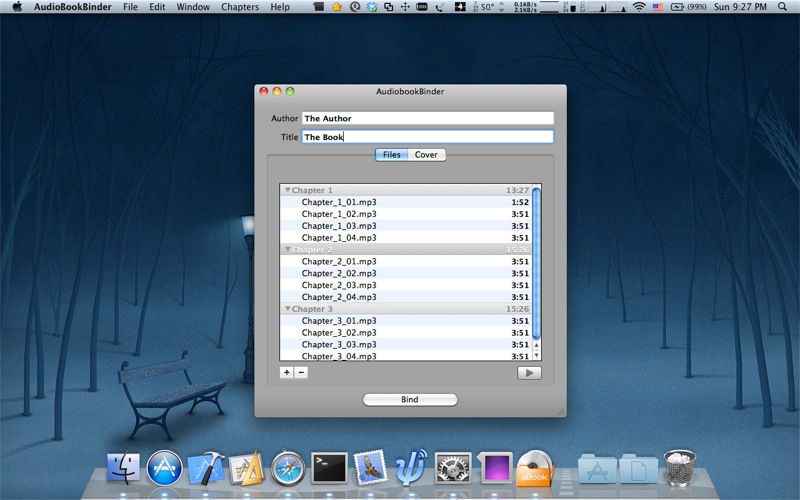Open the Instruments ruler-and-triangle dock icon
Screen dimensions: 800x500
point(247,468)
